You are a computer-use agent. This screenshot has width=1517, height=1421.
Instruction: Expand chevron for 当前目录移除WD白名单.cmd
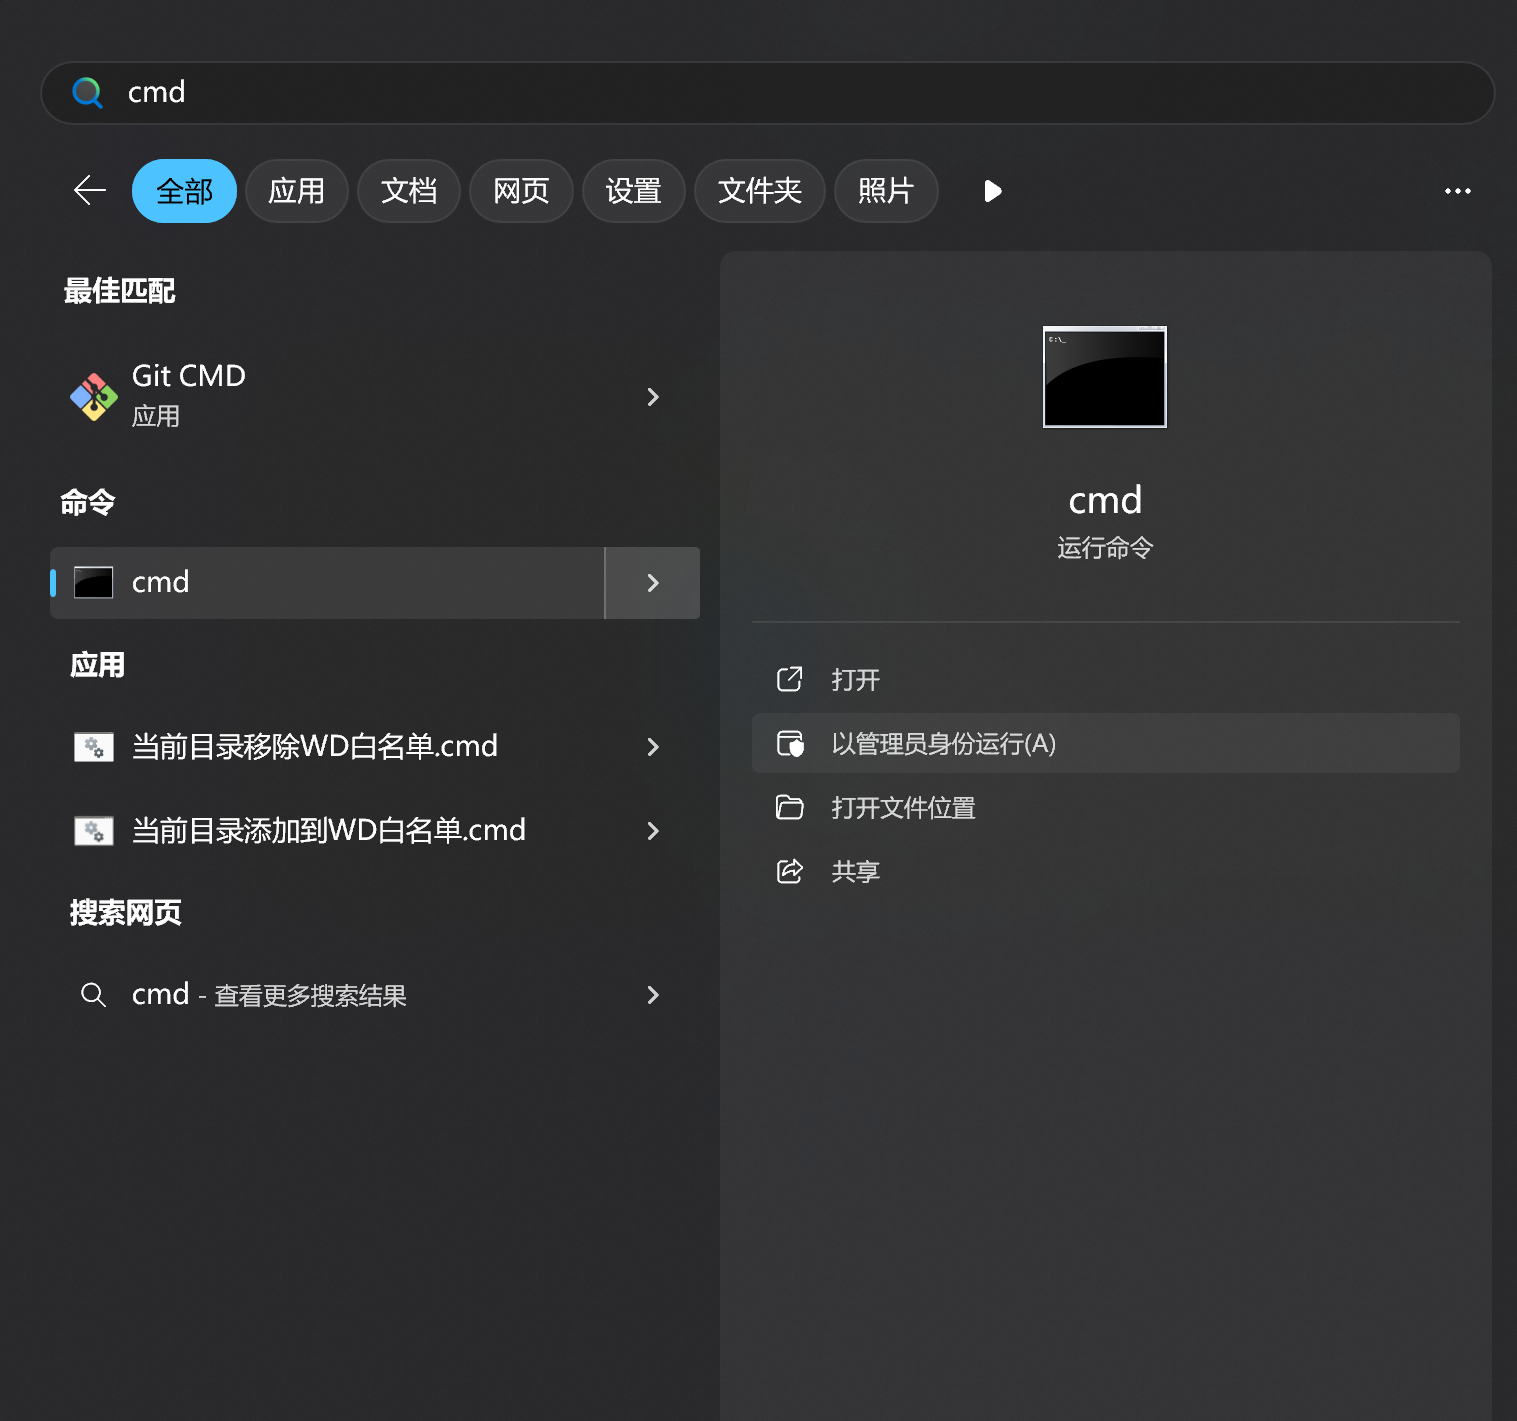tap(653, 747)
